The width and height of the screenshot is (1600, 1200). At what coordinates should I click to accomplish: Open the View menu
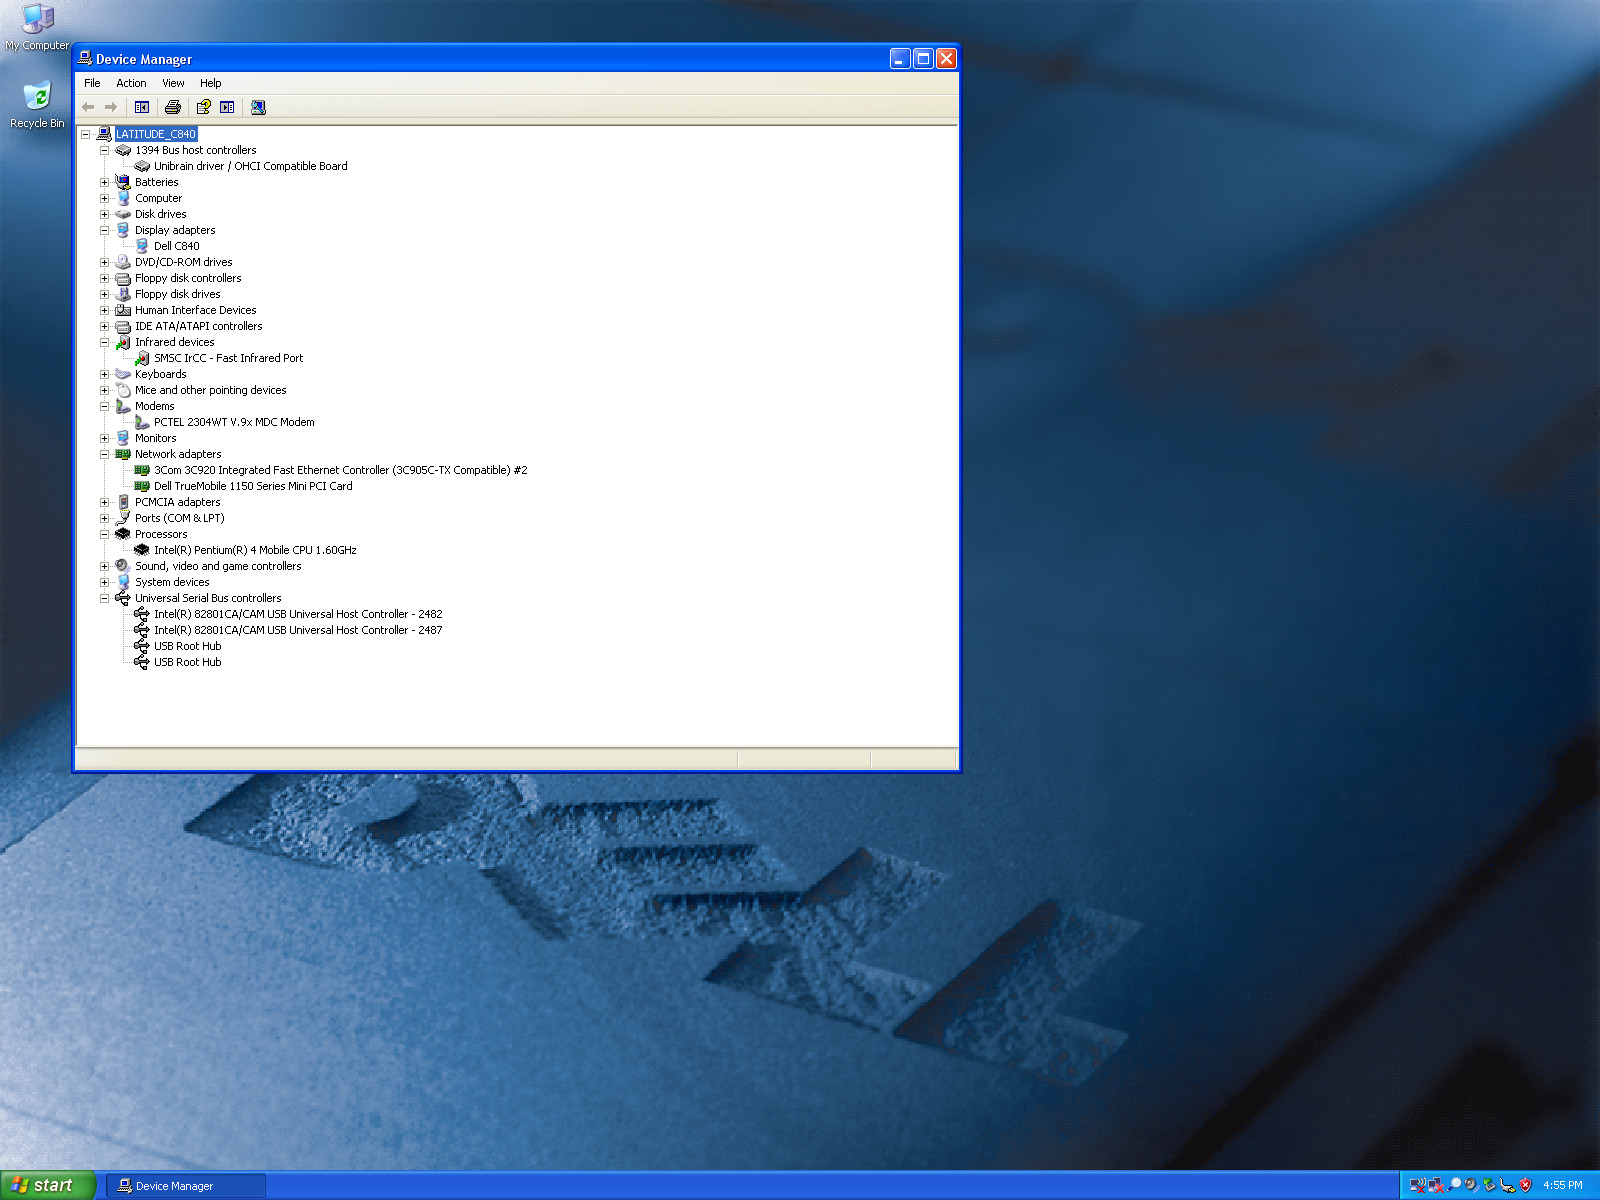click(173, 83)
